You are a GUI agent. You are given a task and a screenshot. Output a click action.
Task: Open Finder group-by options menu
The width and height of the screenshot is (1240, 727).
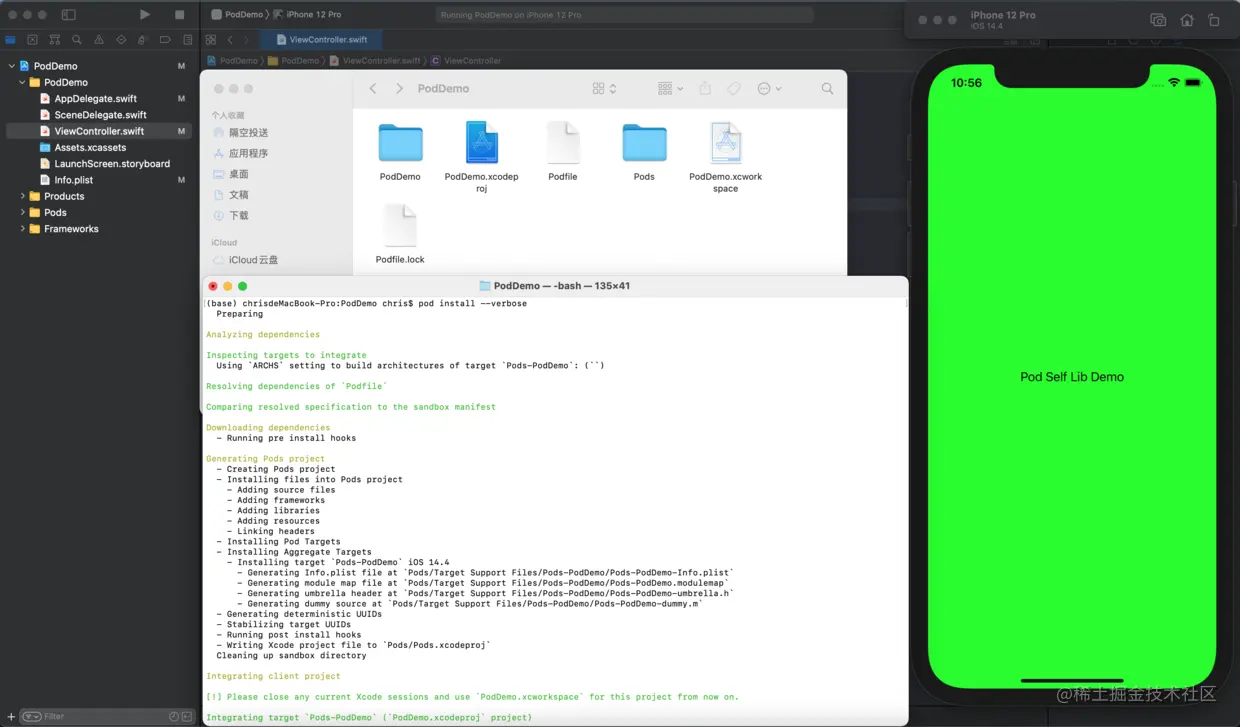point(670,89)
